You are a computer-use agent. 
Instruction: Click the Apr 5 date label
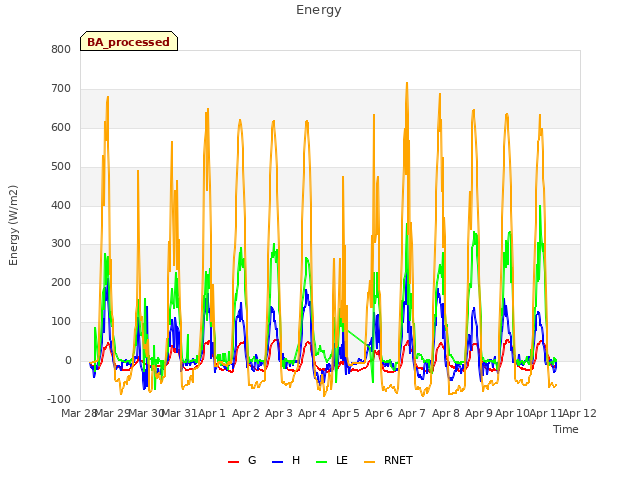tap(346, 413)
